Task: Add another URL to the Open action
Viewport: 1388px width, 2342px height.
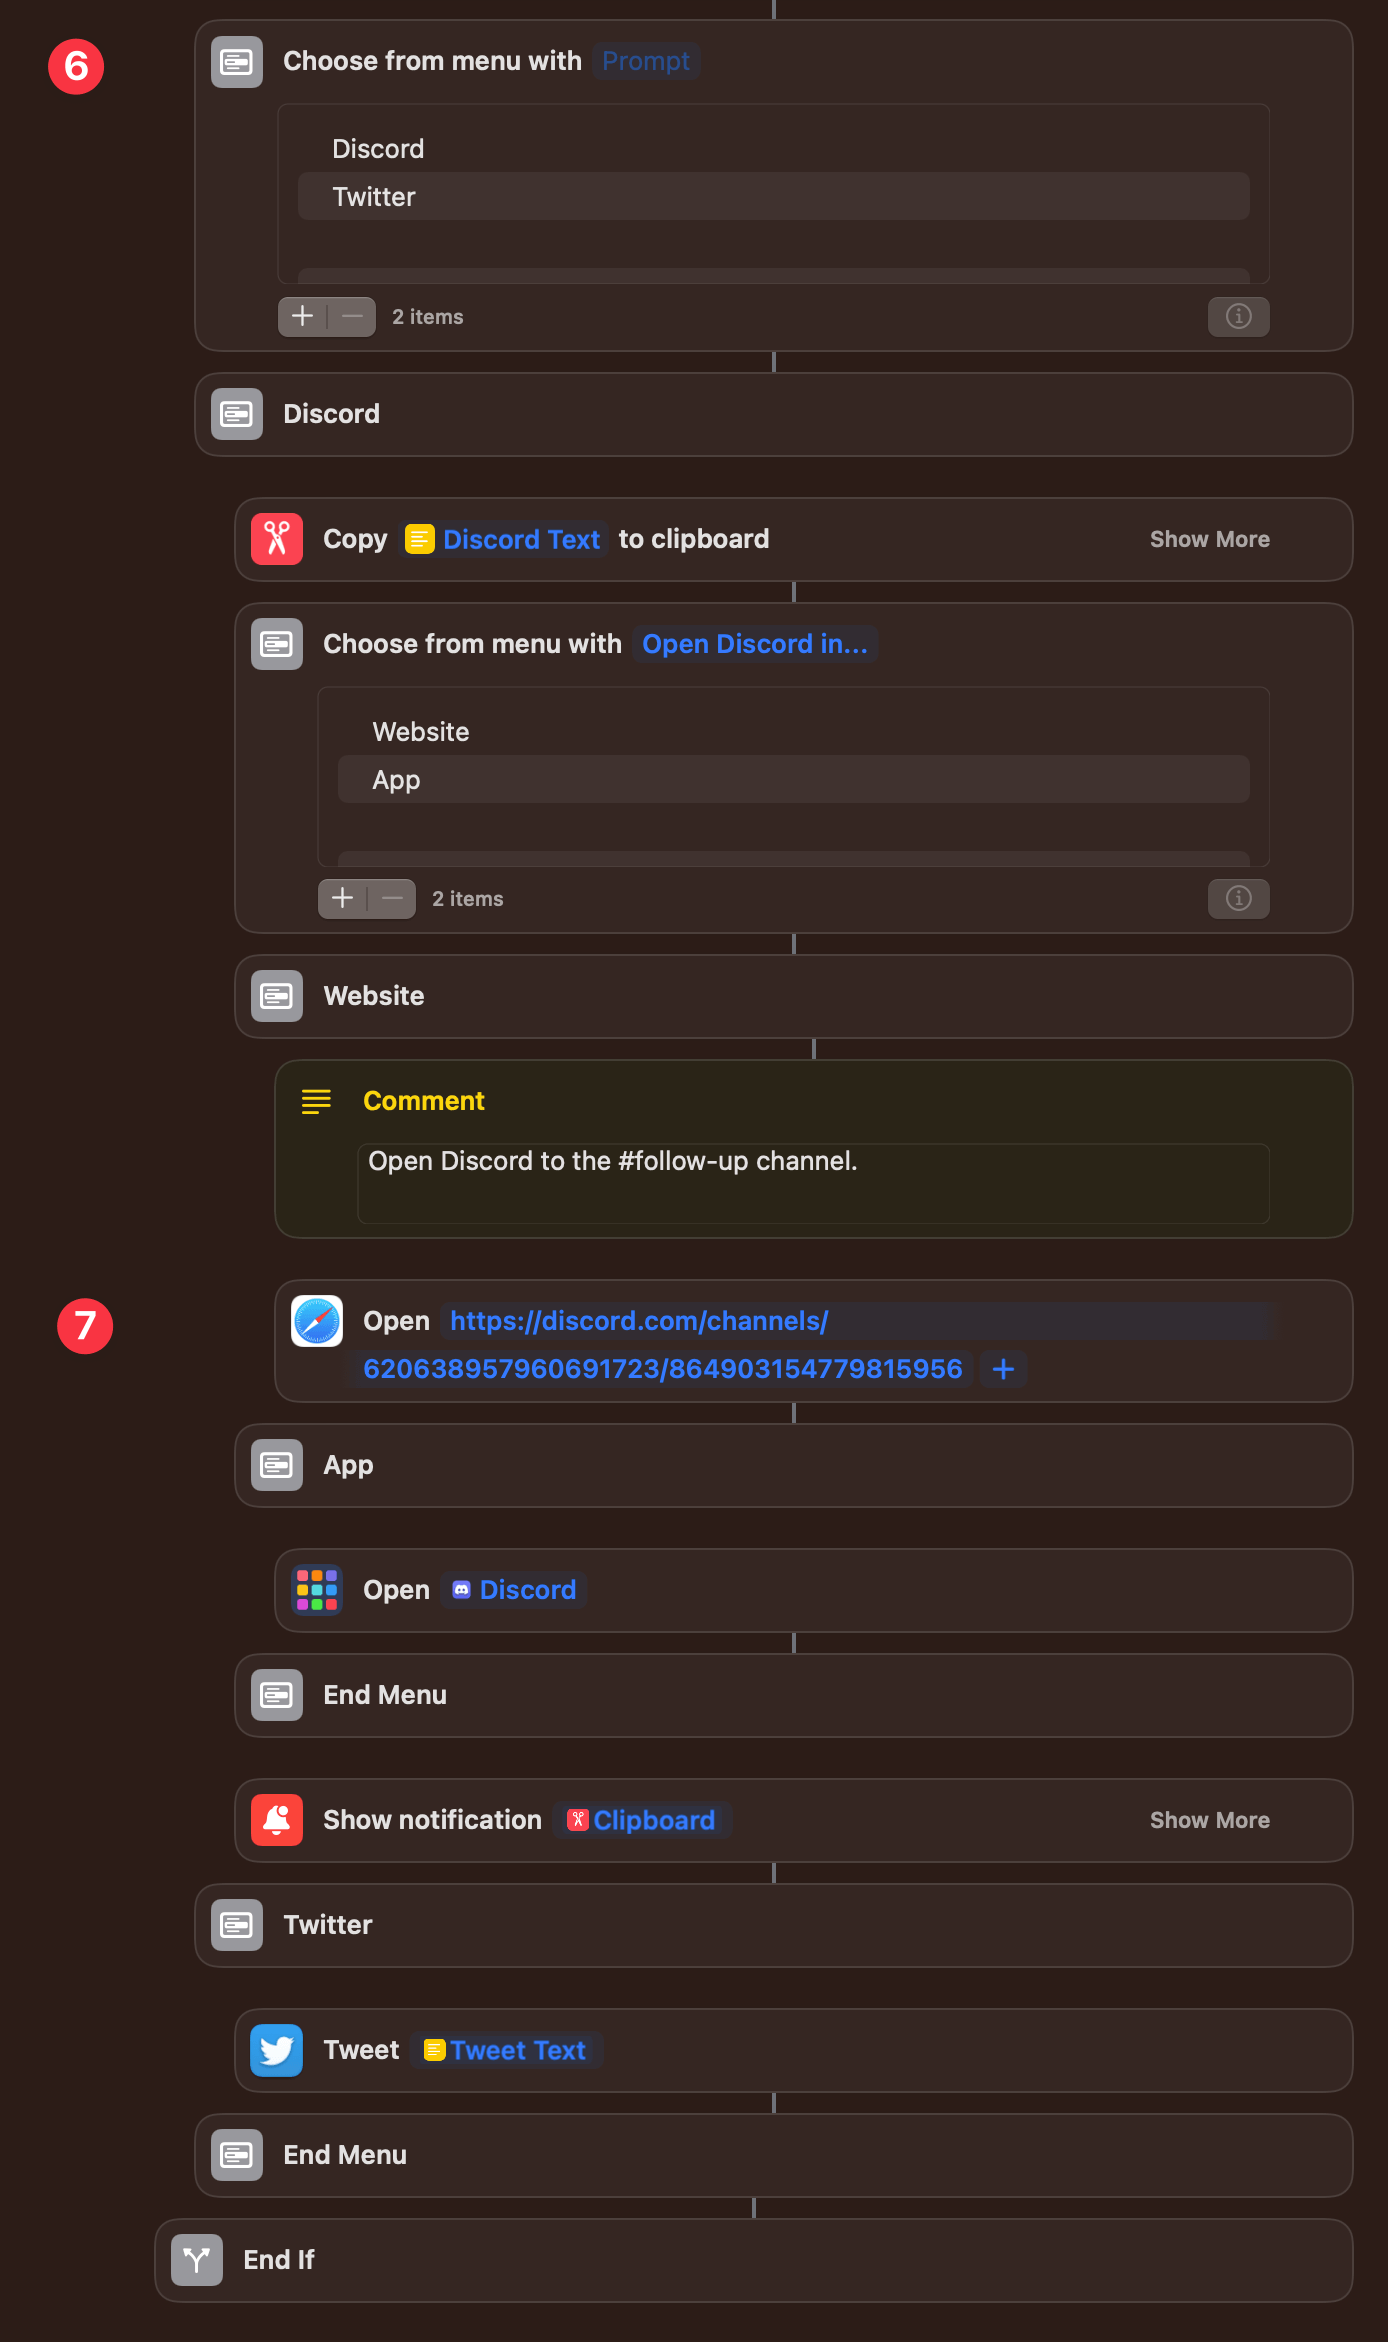Action: click(x=1004, y=1369)
